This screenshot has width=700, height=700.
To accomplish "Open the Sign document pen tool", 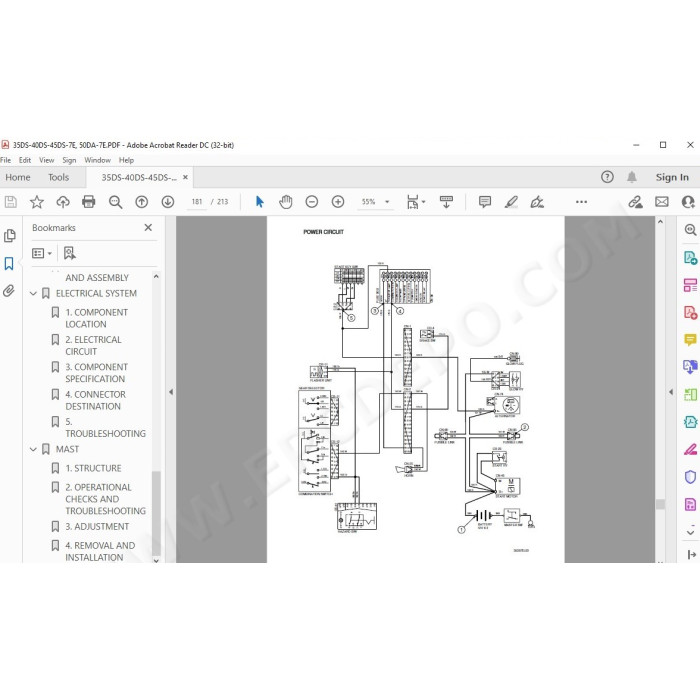I will coord(537,202).
